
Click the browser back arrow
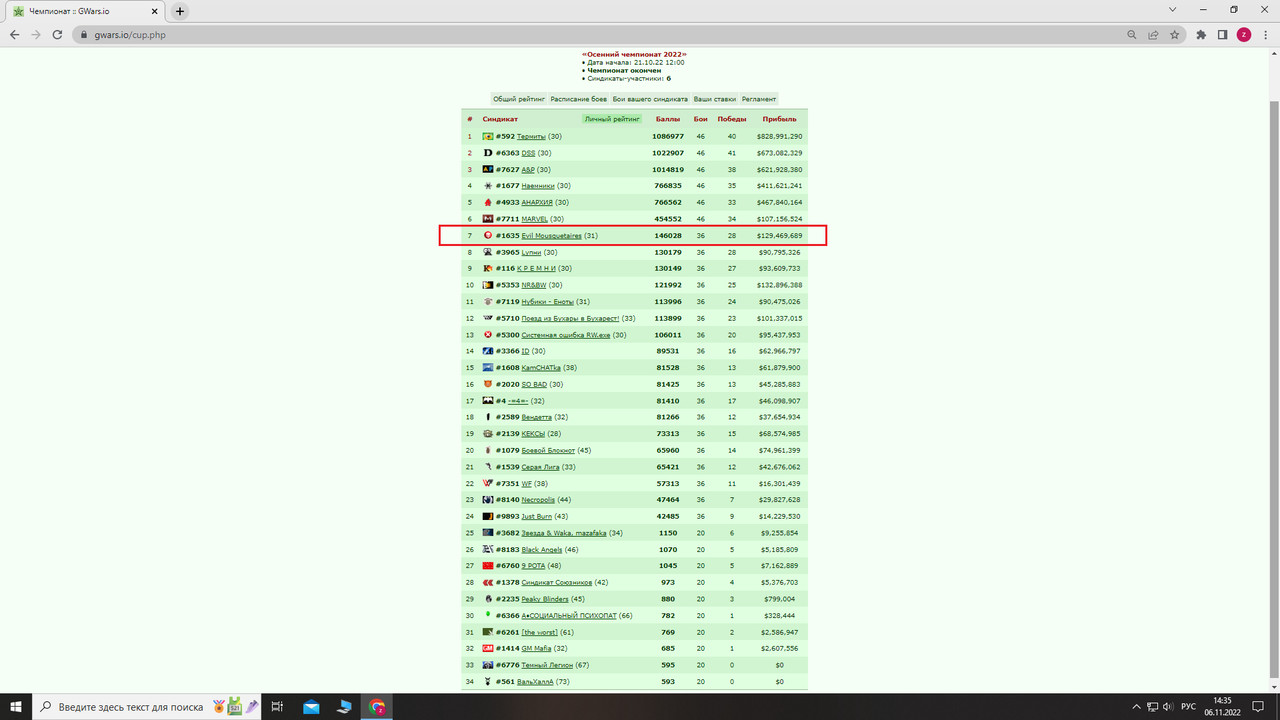point(14,34)
